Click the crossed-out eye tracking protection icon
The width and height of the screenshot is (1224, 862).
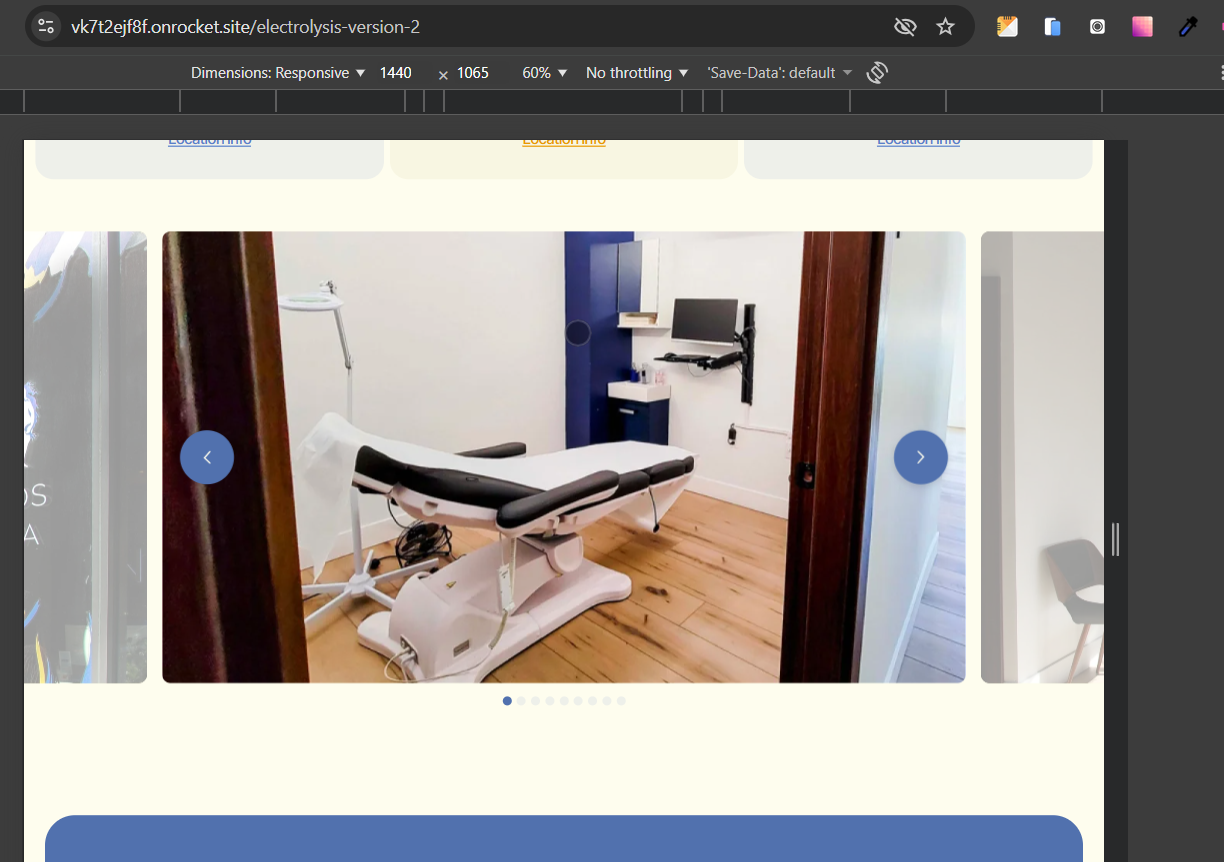(905, 27)
